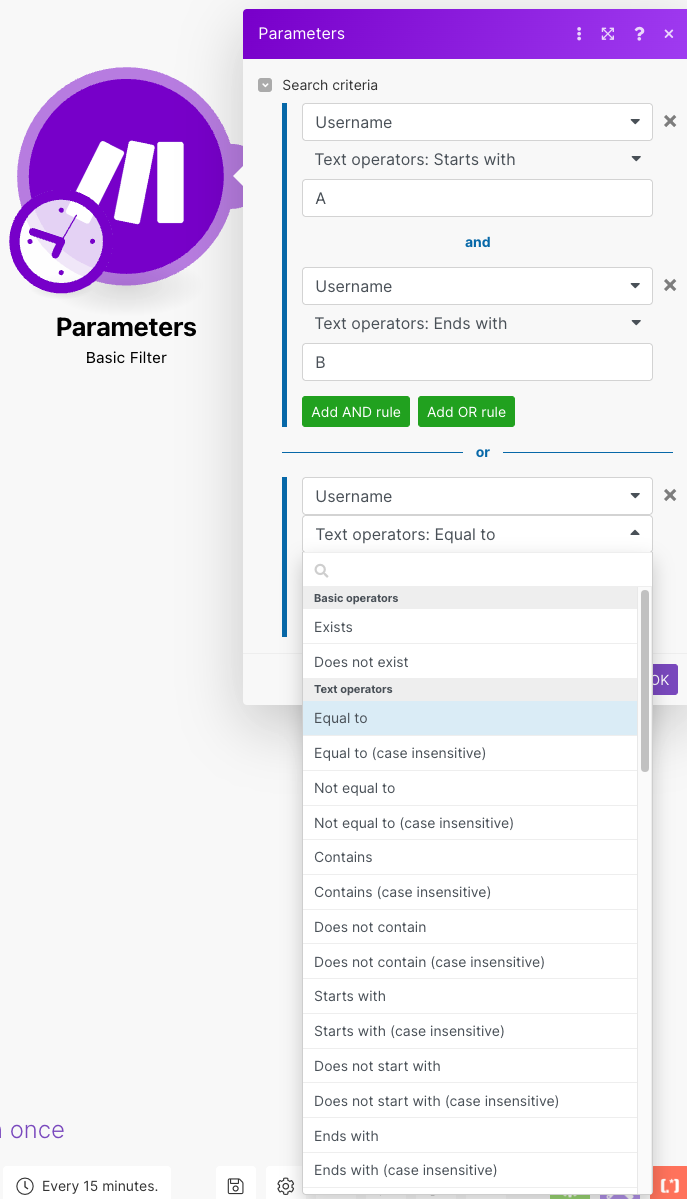Expand the first Username field dropdown
Viewport: 687px width, 1199px height.
click(x=477, y=122)
